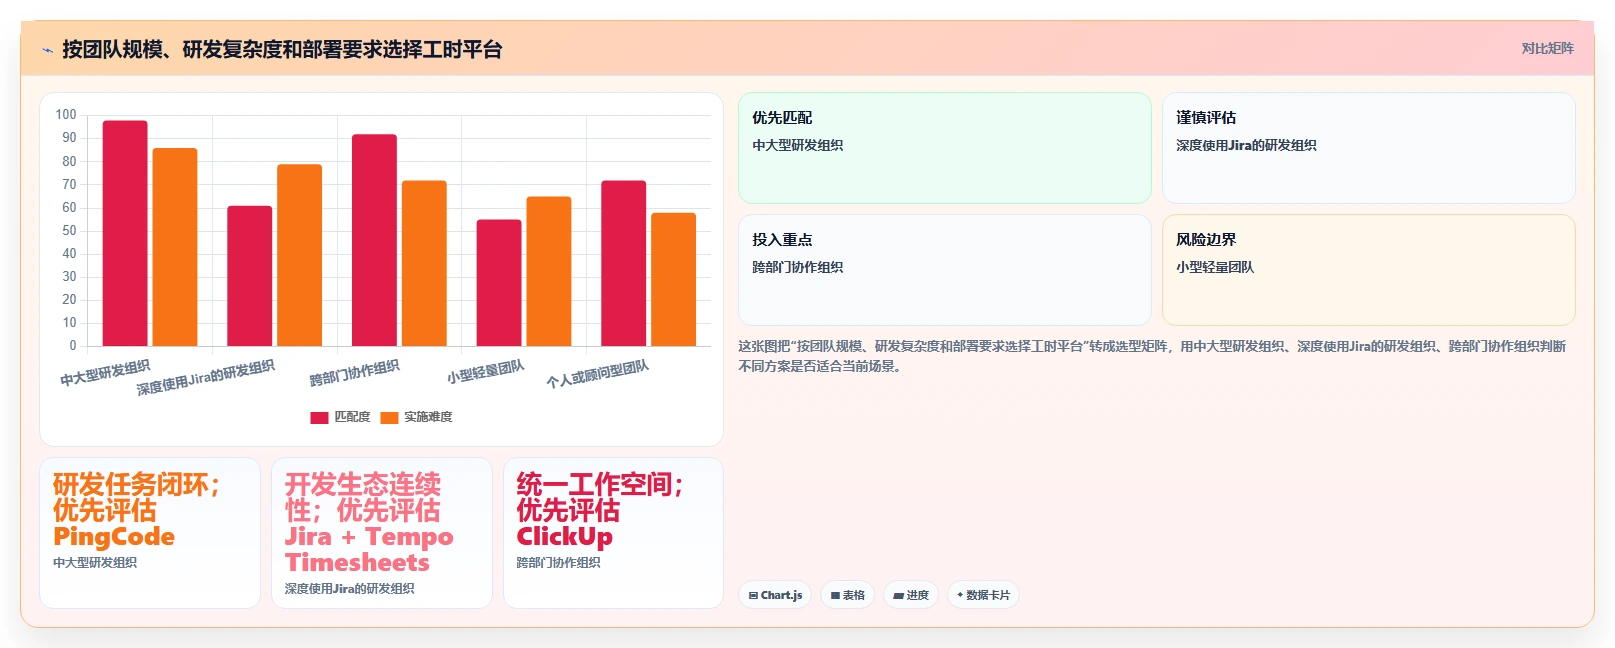Click the red 匹配度 bar for 个人或顾问型团队
Viewport: 1615px width, 648px height.
pos(623,263)
